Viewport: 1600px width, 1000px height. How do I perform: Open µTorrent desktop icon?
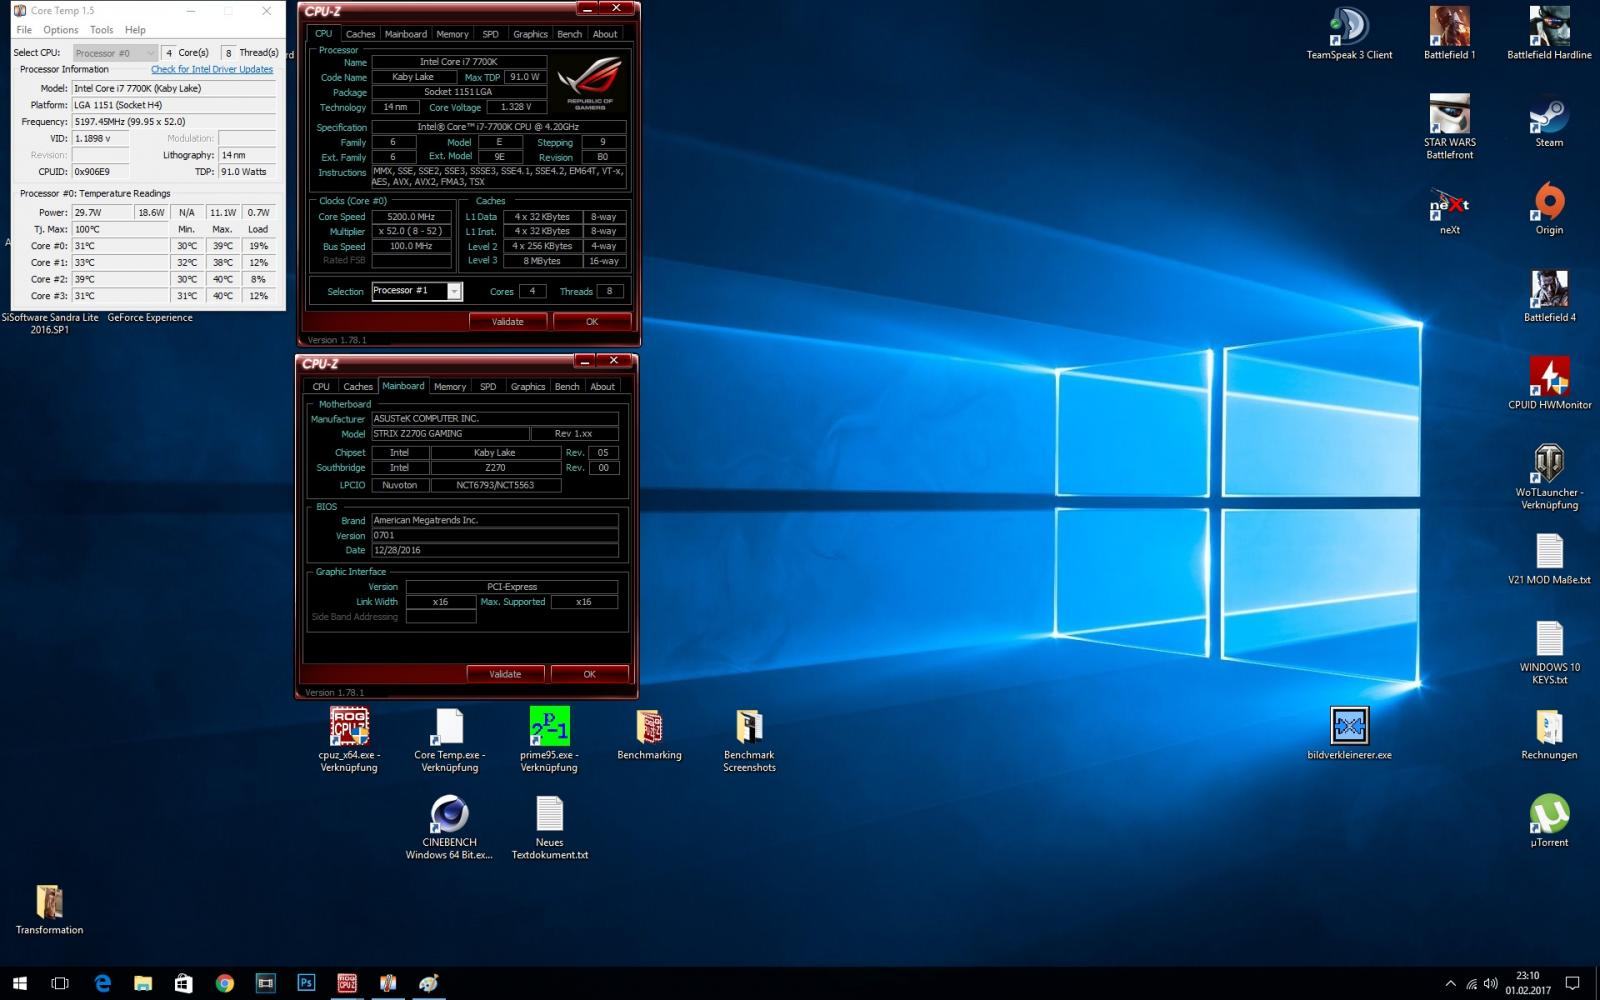point(1549,820)
